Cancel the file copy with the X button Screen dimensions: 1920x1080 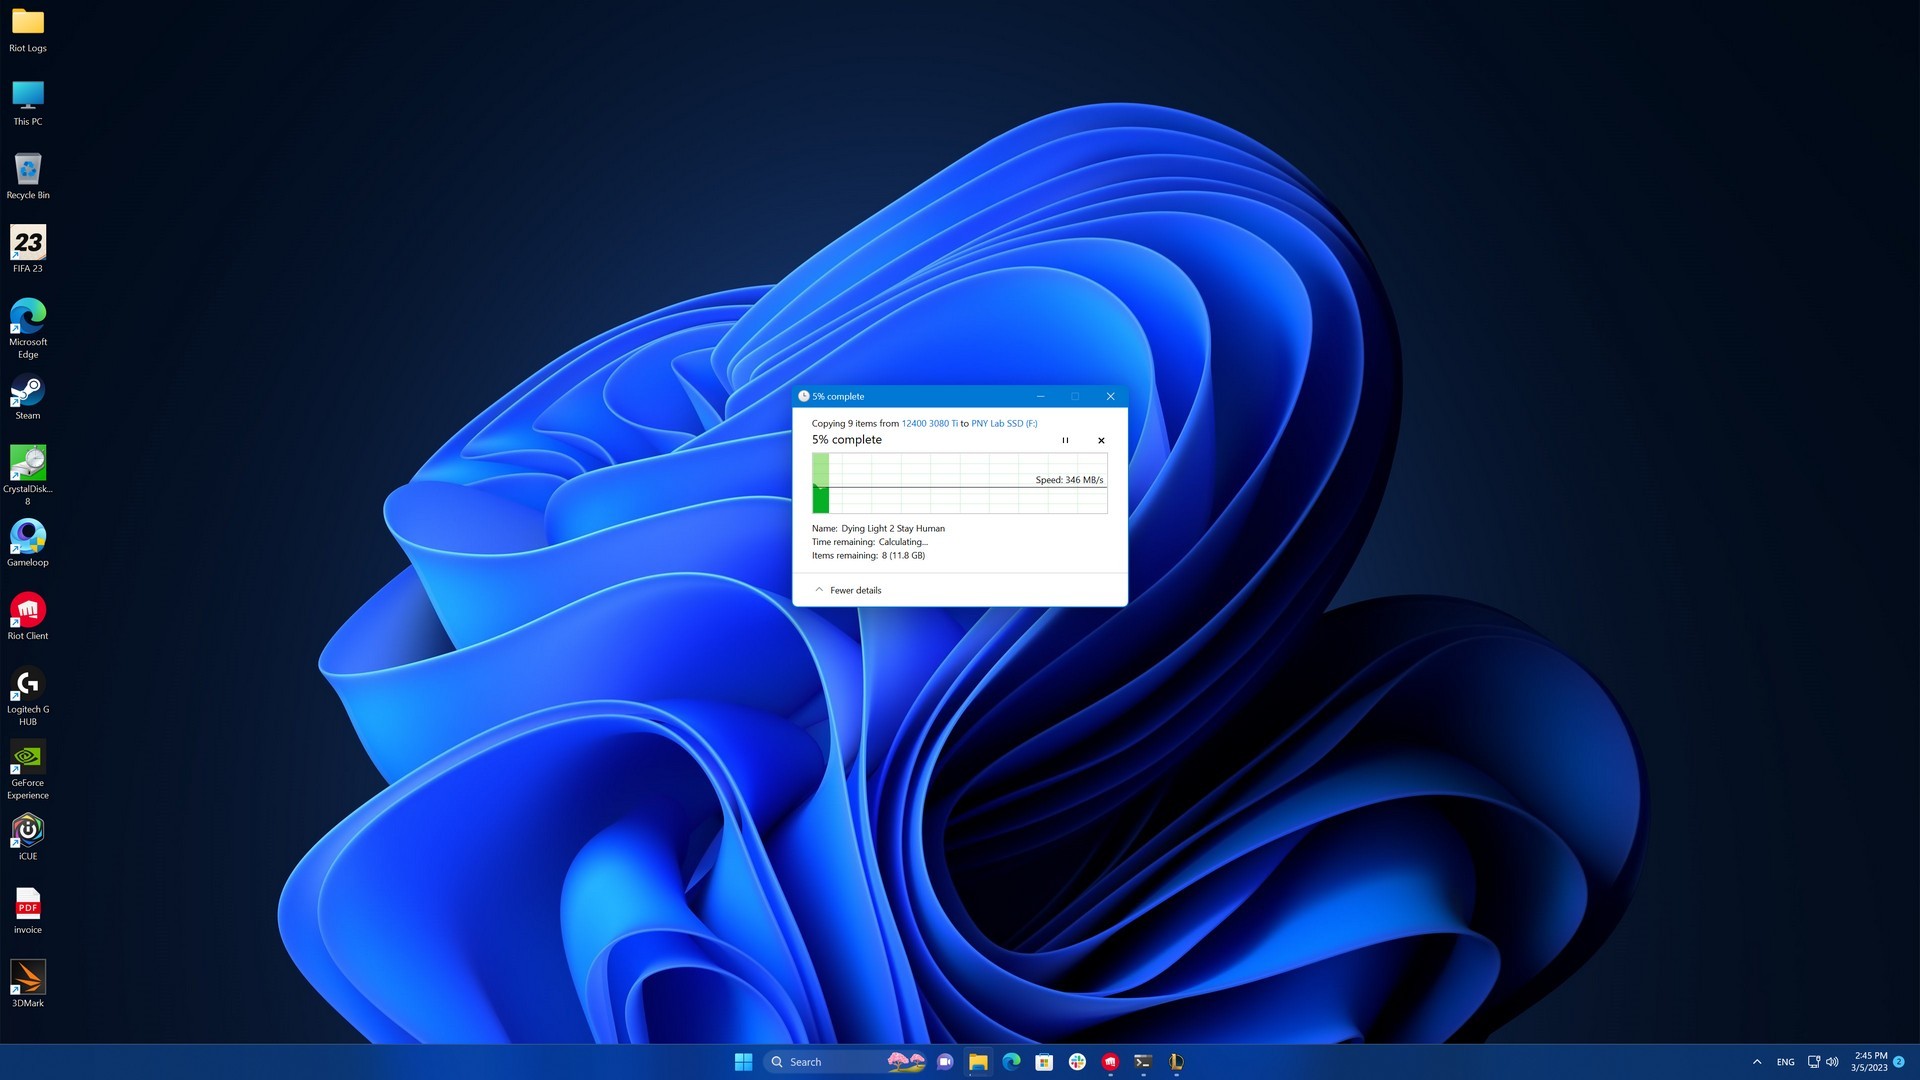point(1101,440)
